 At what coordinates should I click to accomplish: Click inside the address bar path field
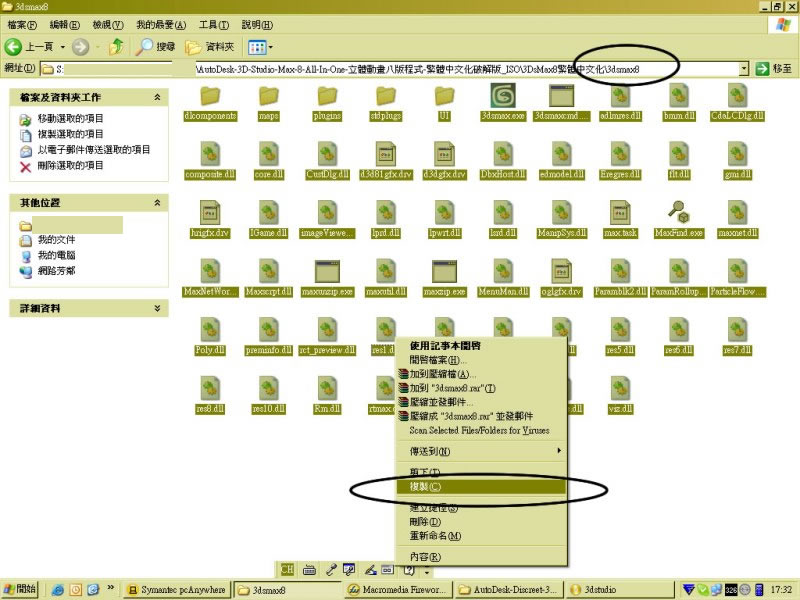tap(389, 69)
